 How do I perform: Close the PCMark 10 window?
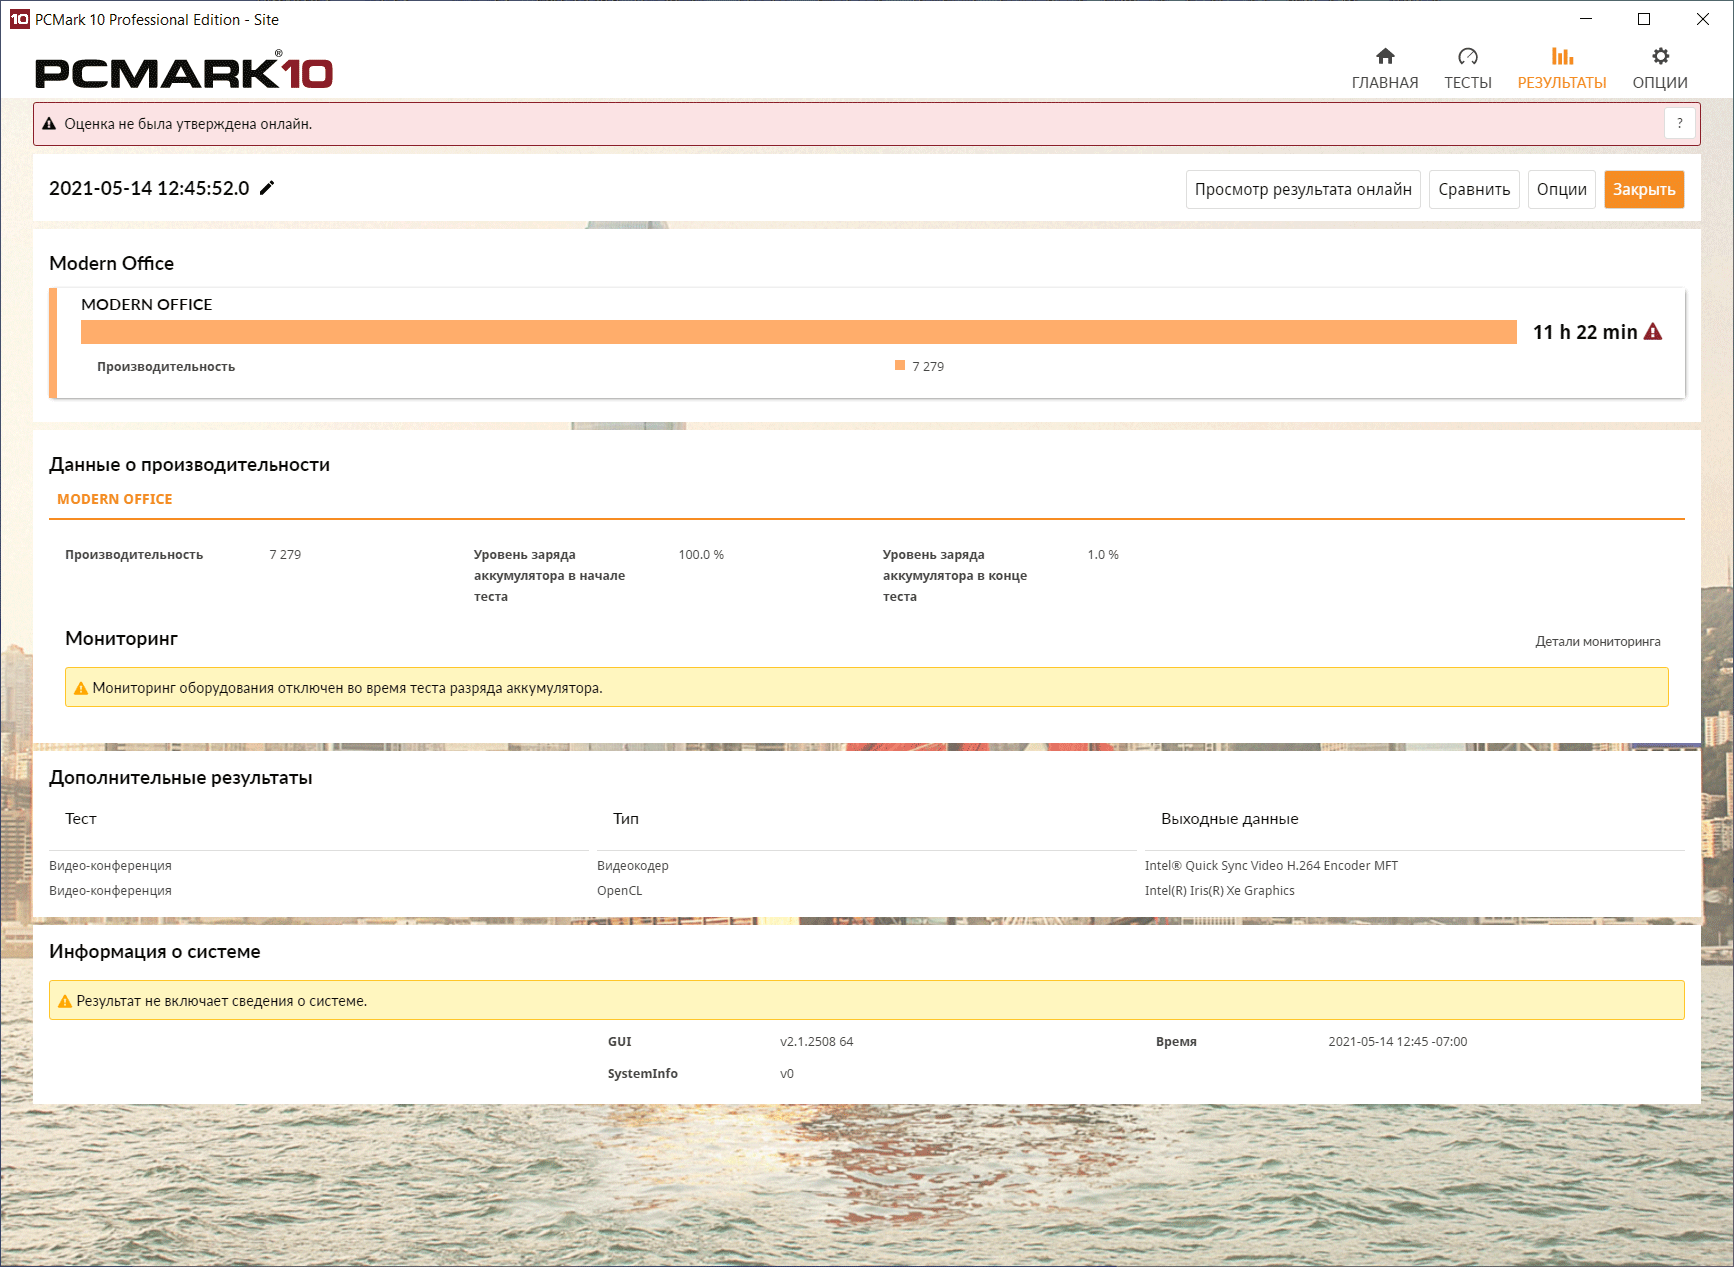pyautogui.click(x=1703, y=19)
